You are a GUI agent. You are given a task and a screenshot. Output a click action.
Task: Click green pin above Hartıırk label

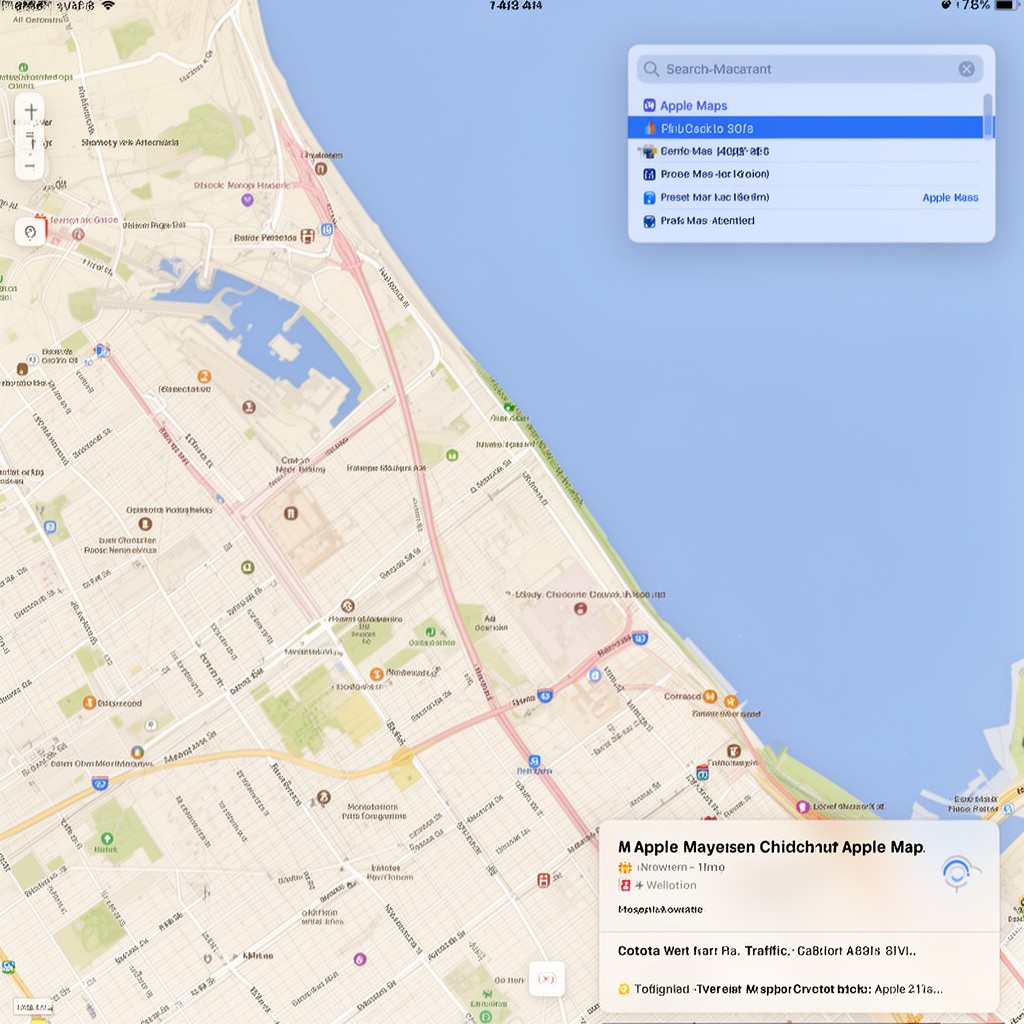point(107,839)
